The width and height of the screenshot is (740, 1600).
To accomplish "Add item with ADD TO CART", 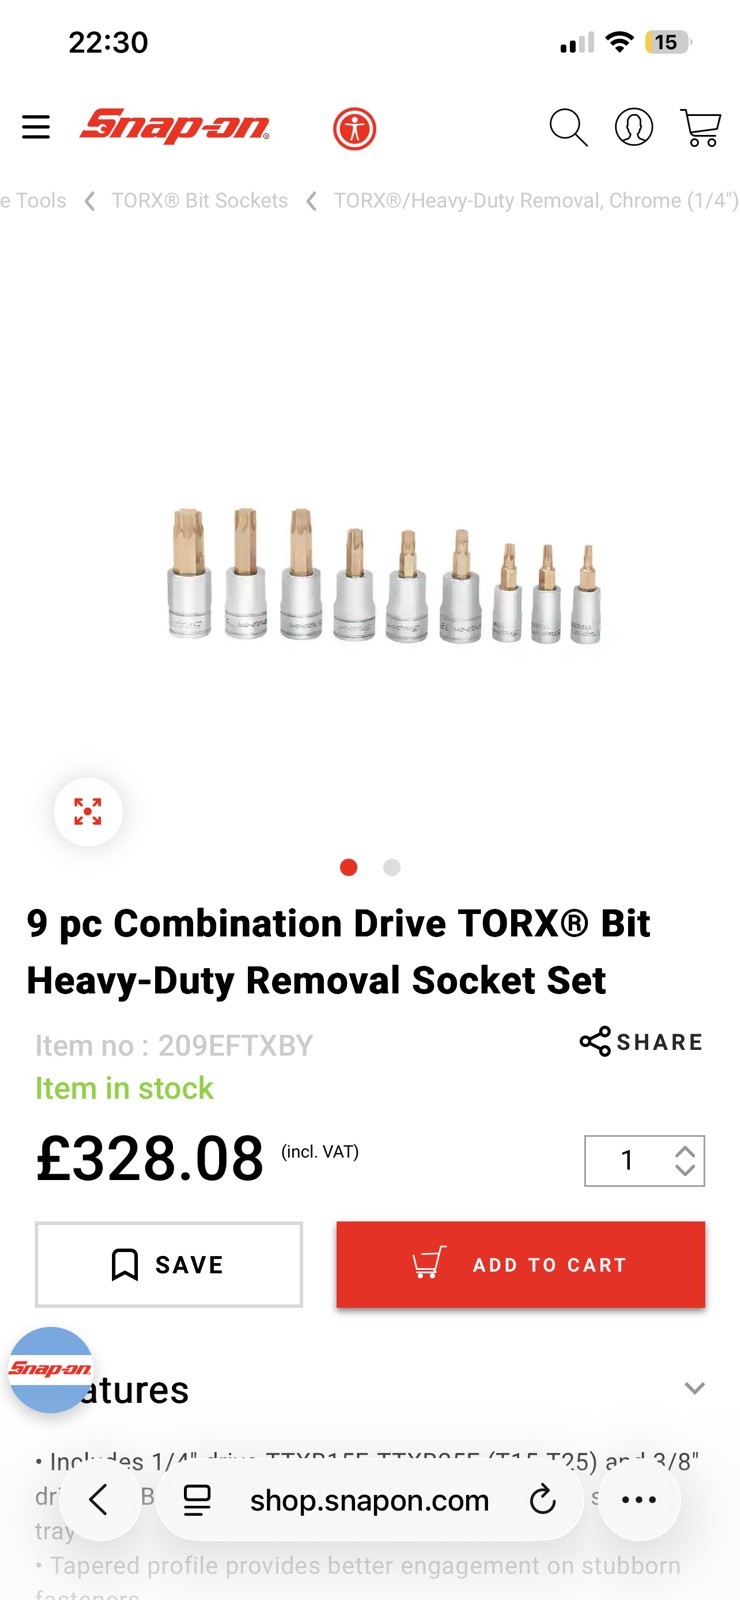I will point(521,1264).
